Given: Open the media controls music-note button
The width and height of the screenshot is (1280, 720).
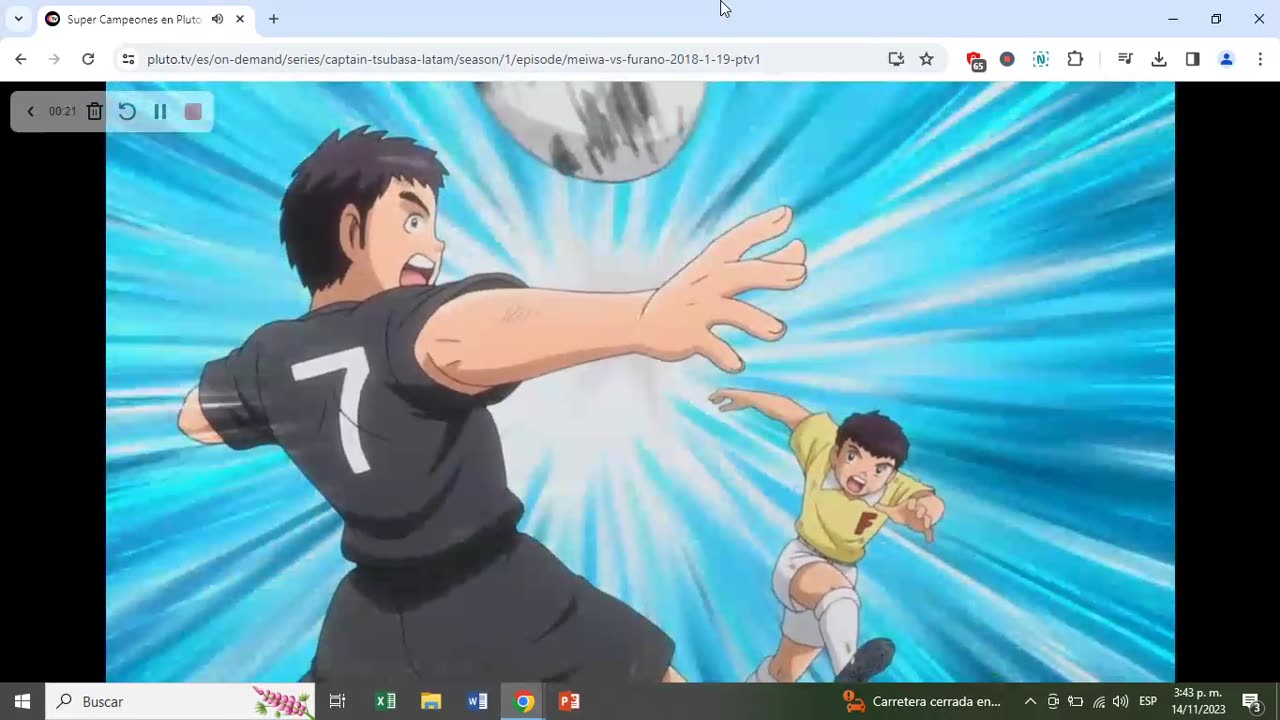Looking at the screenshot, I should click(1125, 59).
